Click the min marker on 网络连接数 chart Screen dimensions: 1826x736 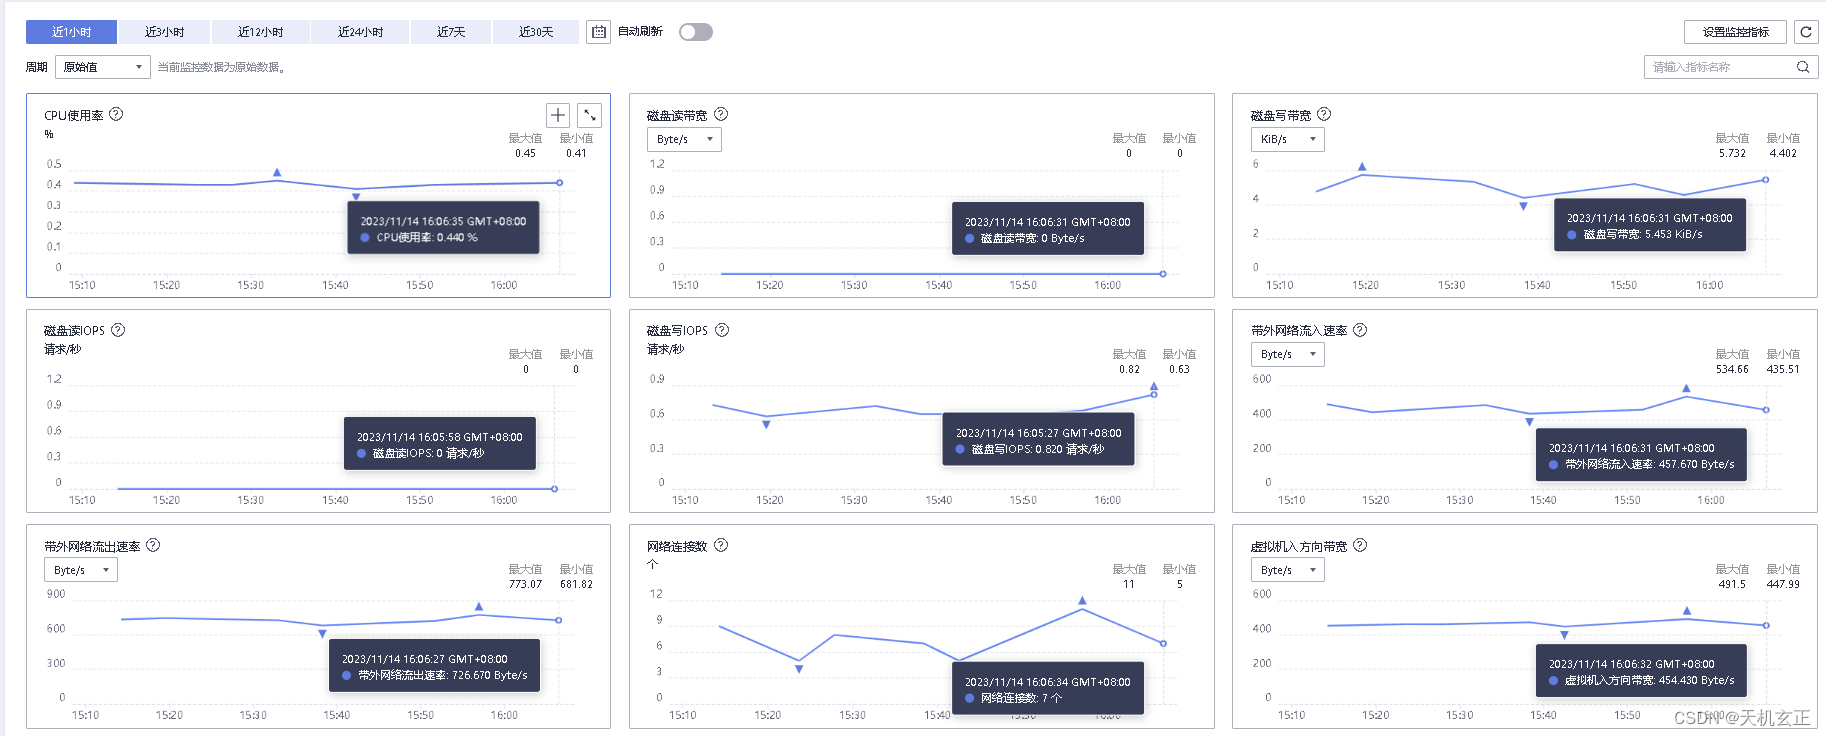click(x=799, y=669)
